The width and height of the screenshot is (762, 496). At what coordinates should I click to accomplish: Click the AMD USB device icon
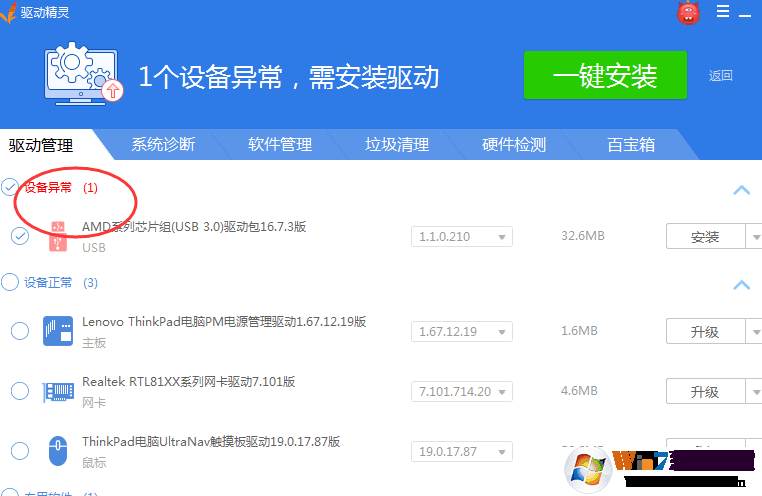click(x=58, y=236)
